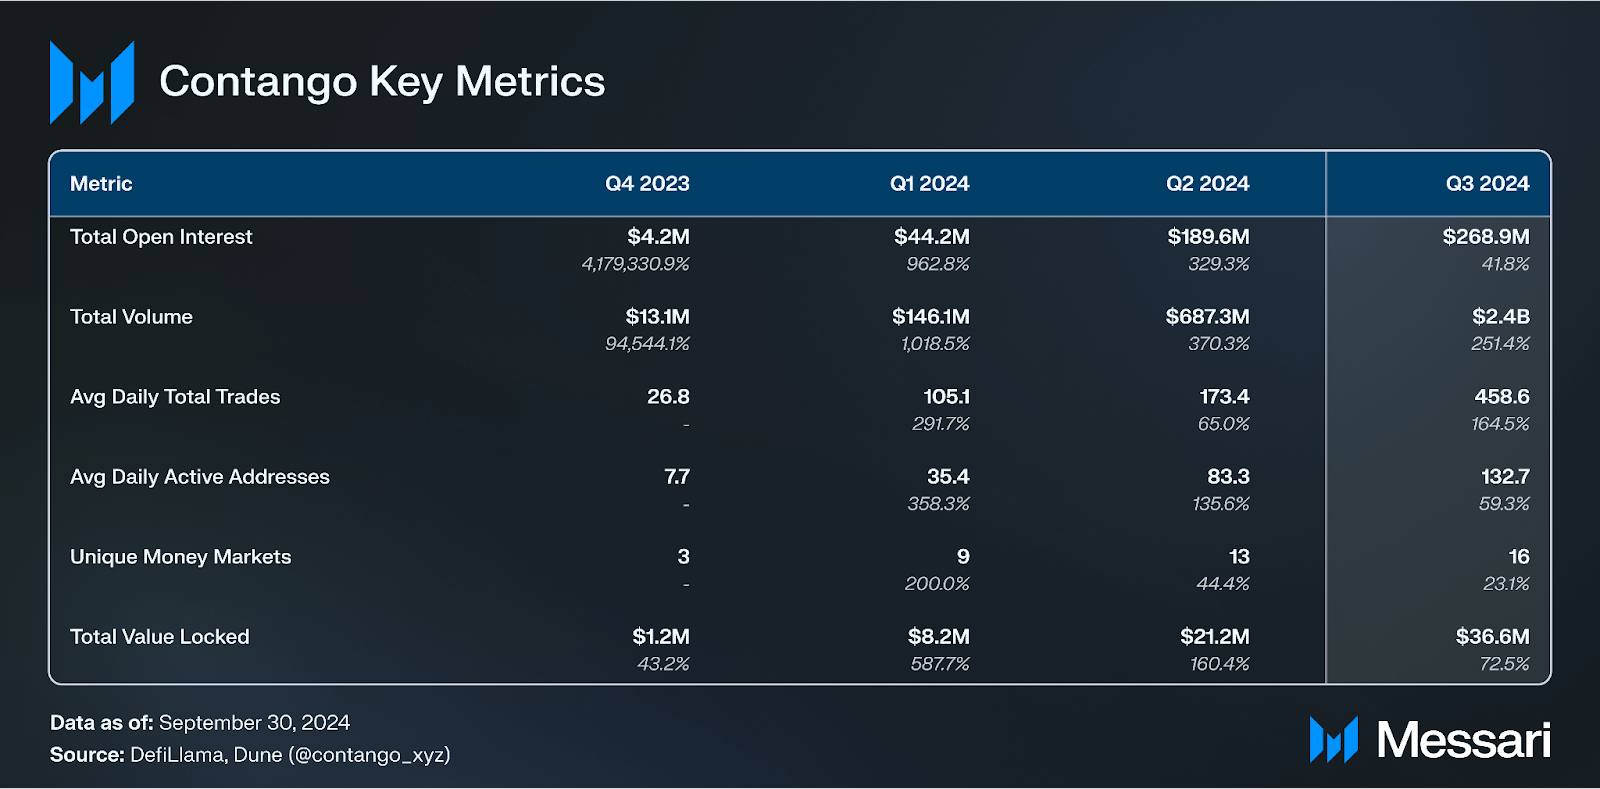The image size is (1600, 789).
Task: Select the '$189.6M' open interest value
Action: 1208,237
